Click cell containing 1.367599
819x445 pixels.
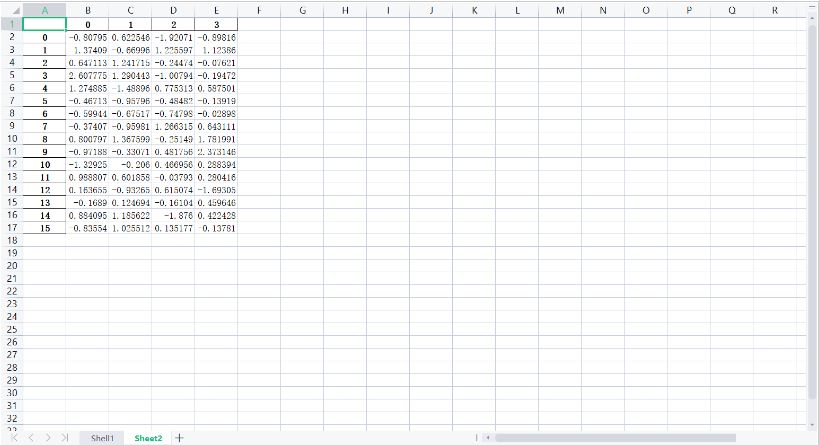coord(130,139)
